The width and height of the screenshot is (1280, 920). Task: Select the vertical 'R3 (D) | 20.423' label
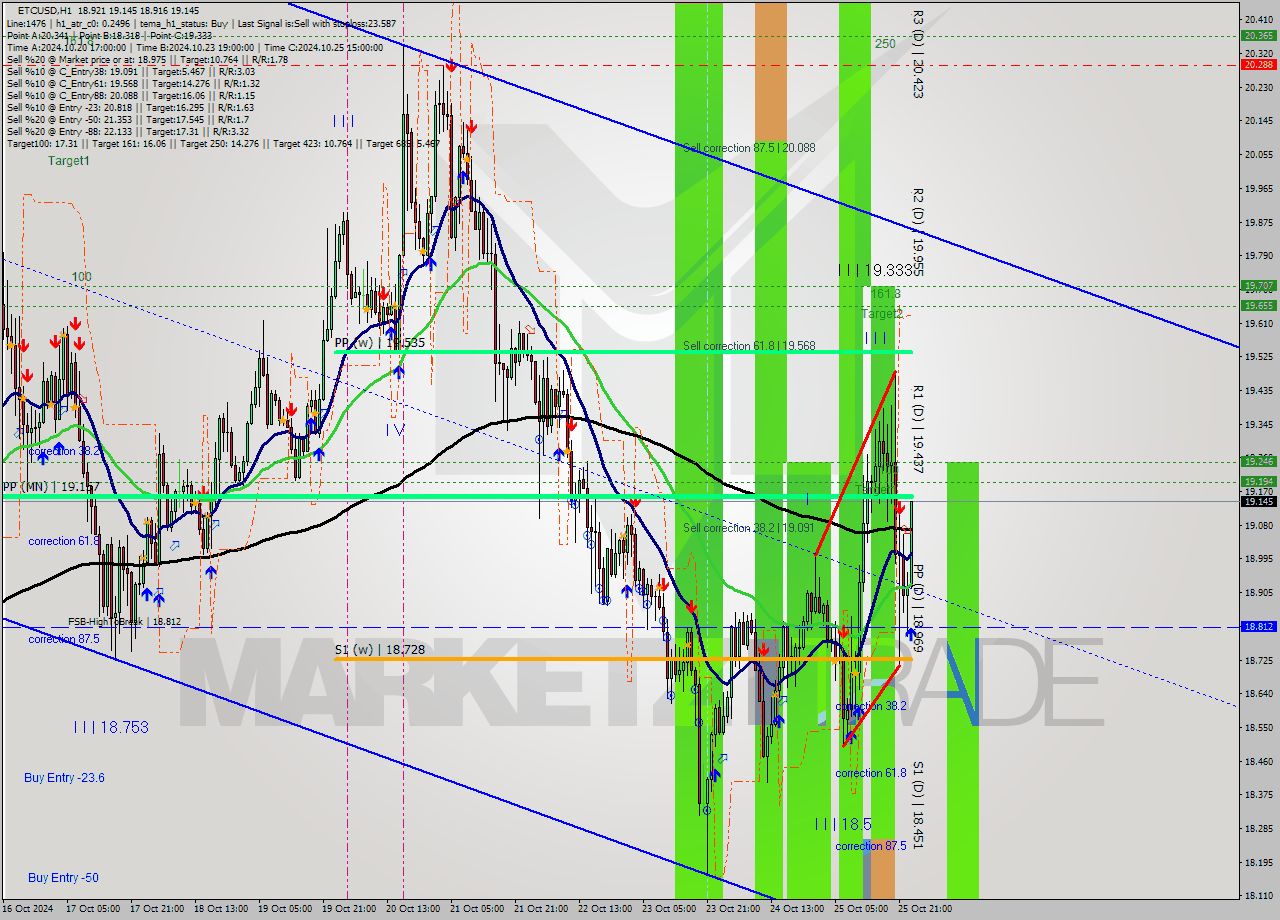coord(917,54)
